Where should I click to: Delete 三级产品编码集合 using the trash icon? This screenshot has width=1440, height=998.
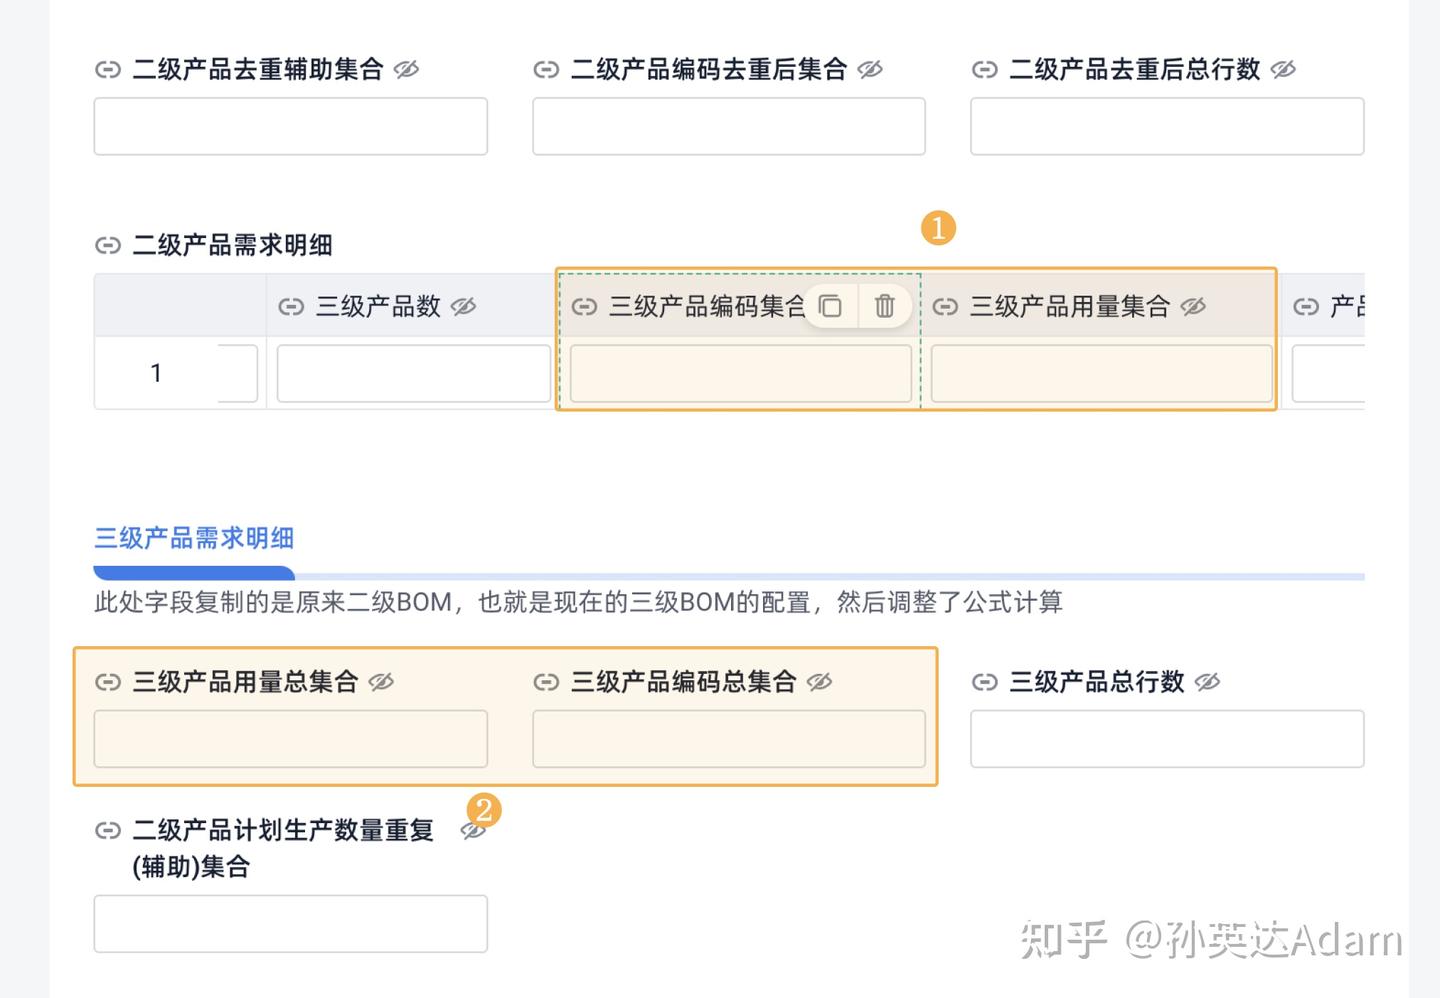[884, 306]
